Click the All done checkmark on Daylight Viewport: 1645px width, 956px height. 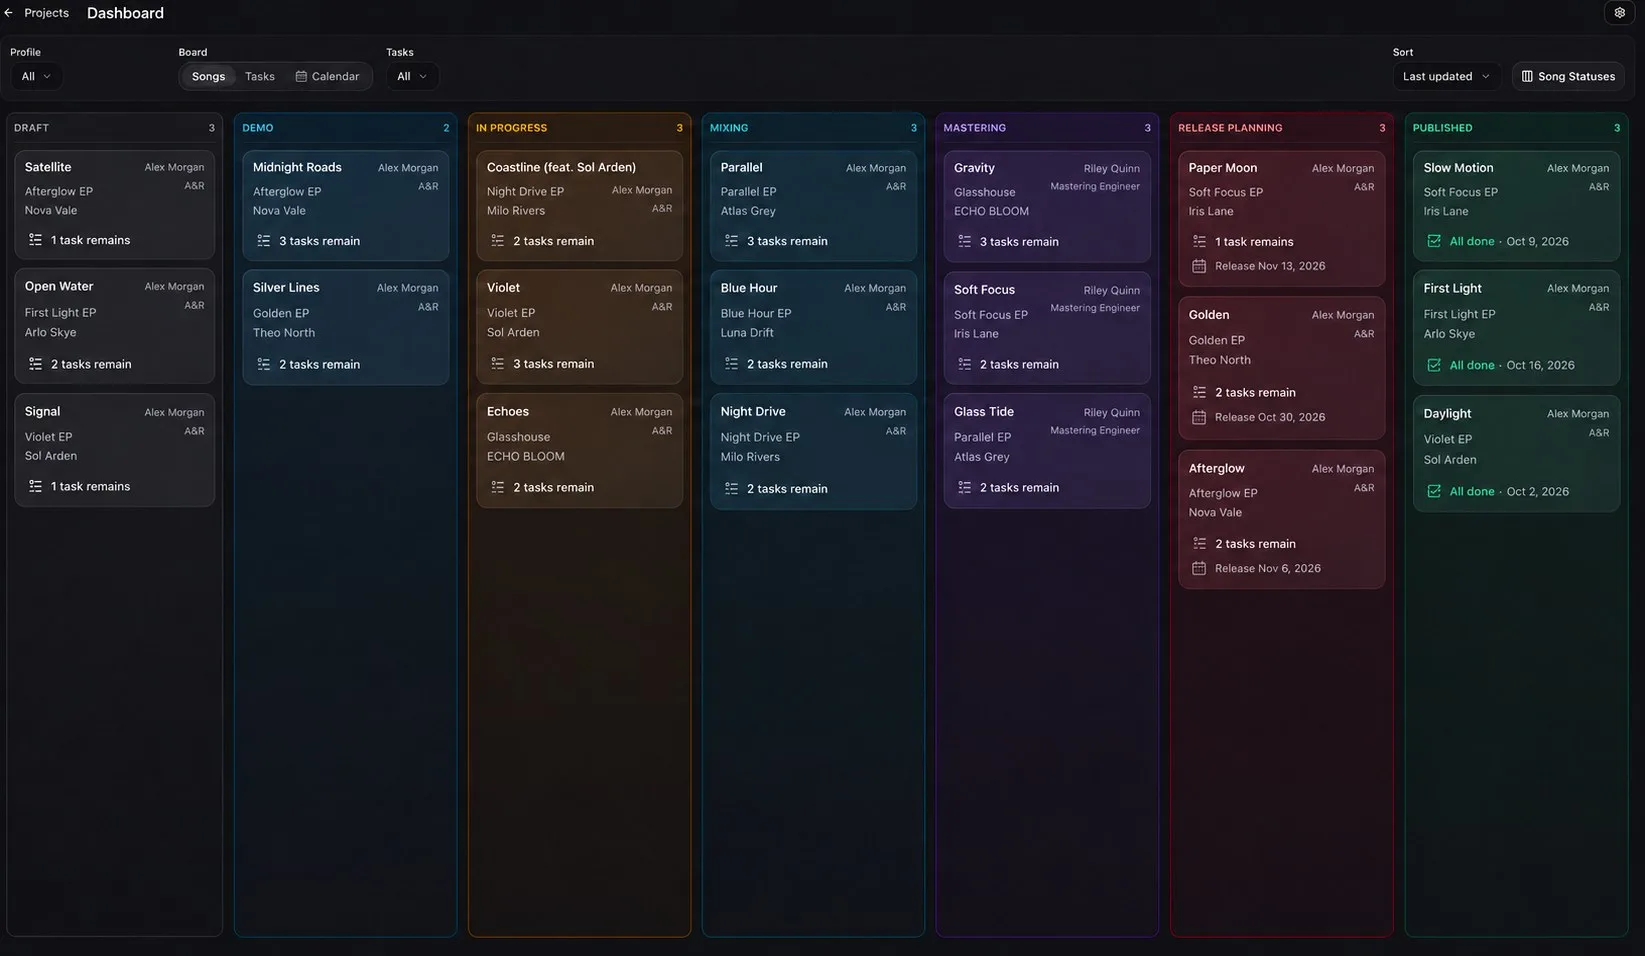1434,491
